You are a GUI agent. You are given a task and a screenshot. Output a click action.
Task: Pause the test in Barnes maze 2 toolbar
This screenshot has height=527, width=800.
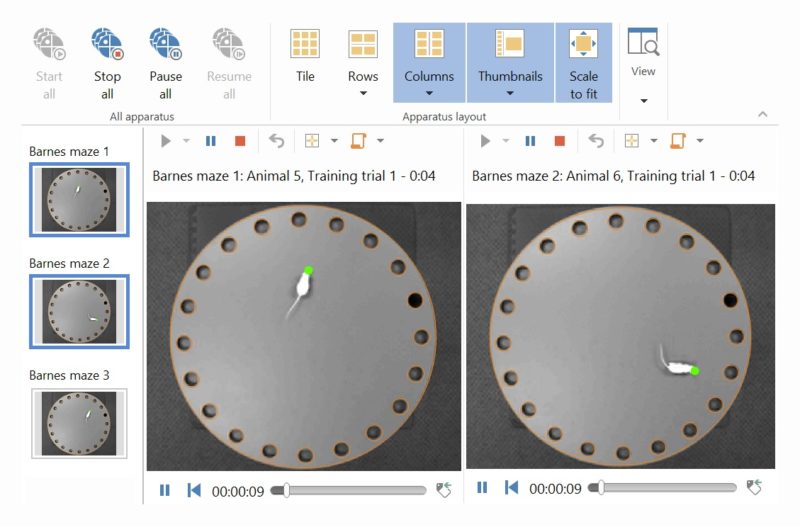(x=531, y=141)
